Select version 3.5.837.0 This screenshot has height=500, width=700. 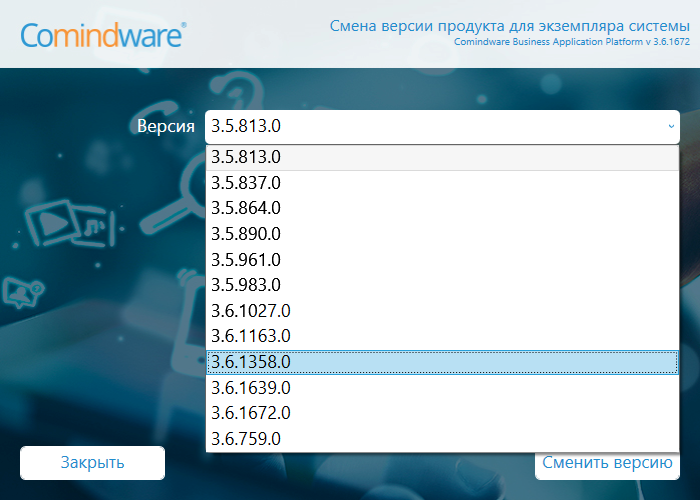pos(442,183)
